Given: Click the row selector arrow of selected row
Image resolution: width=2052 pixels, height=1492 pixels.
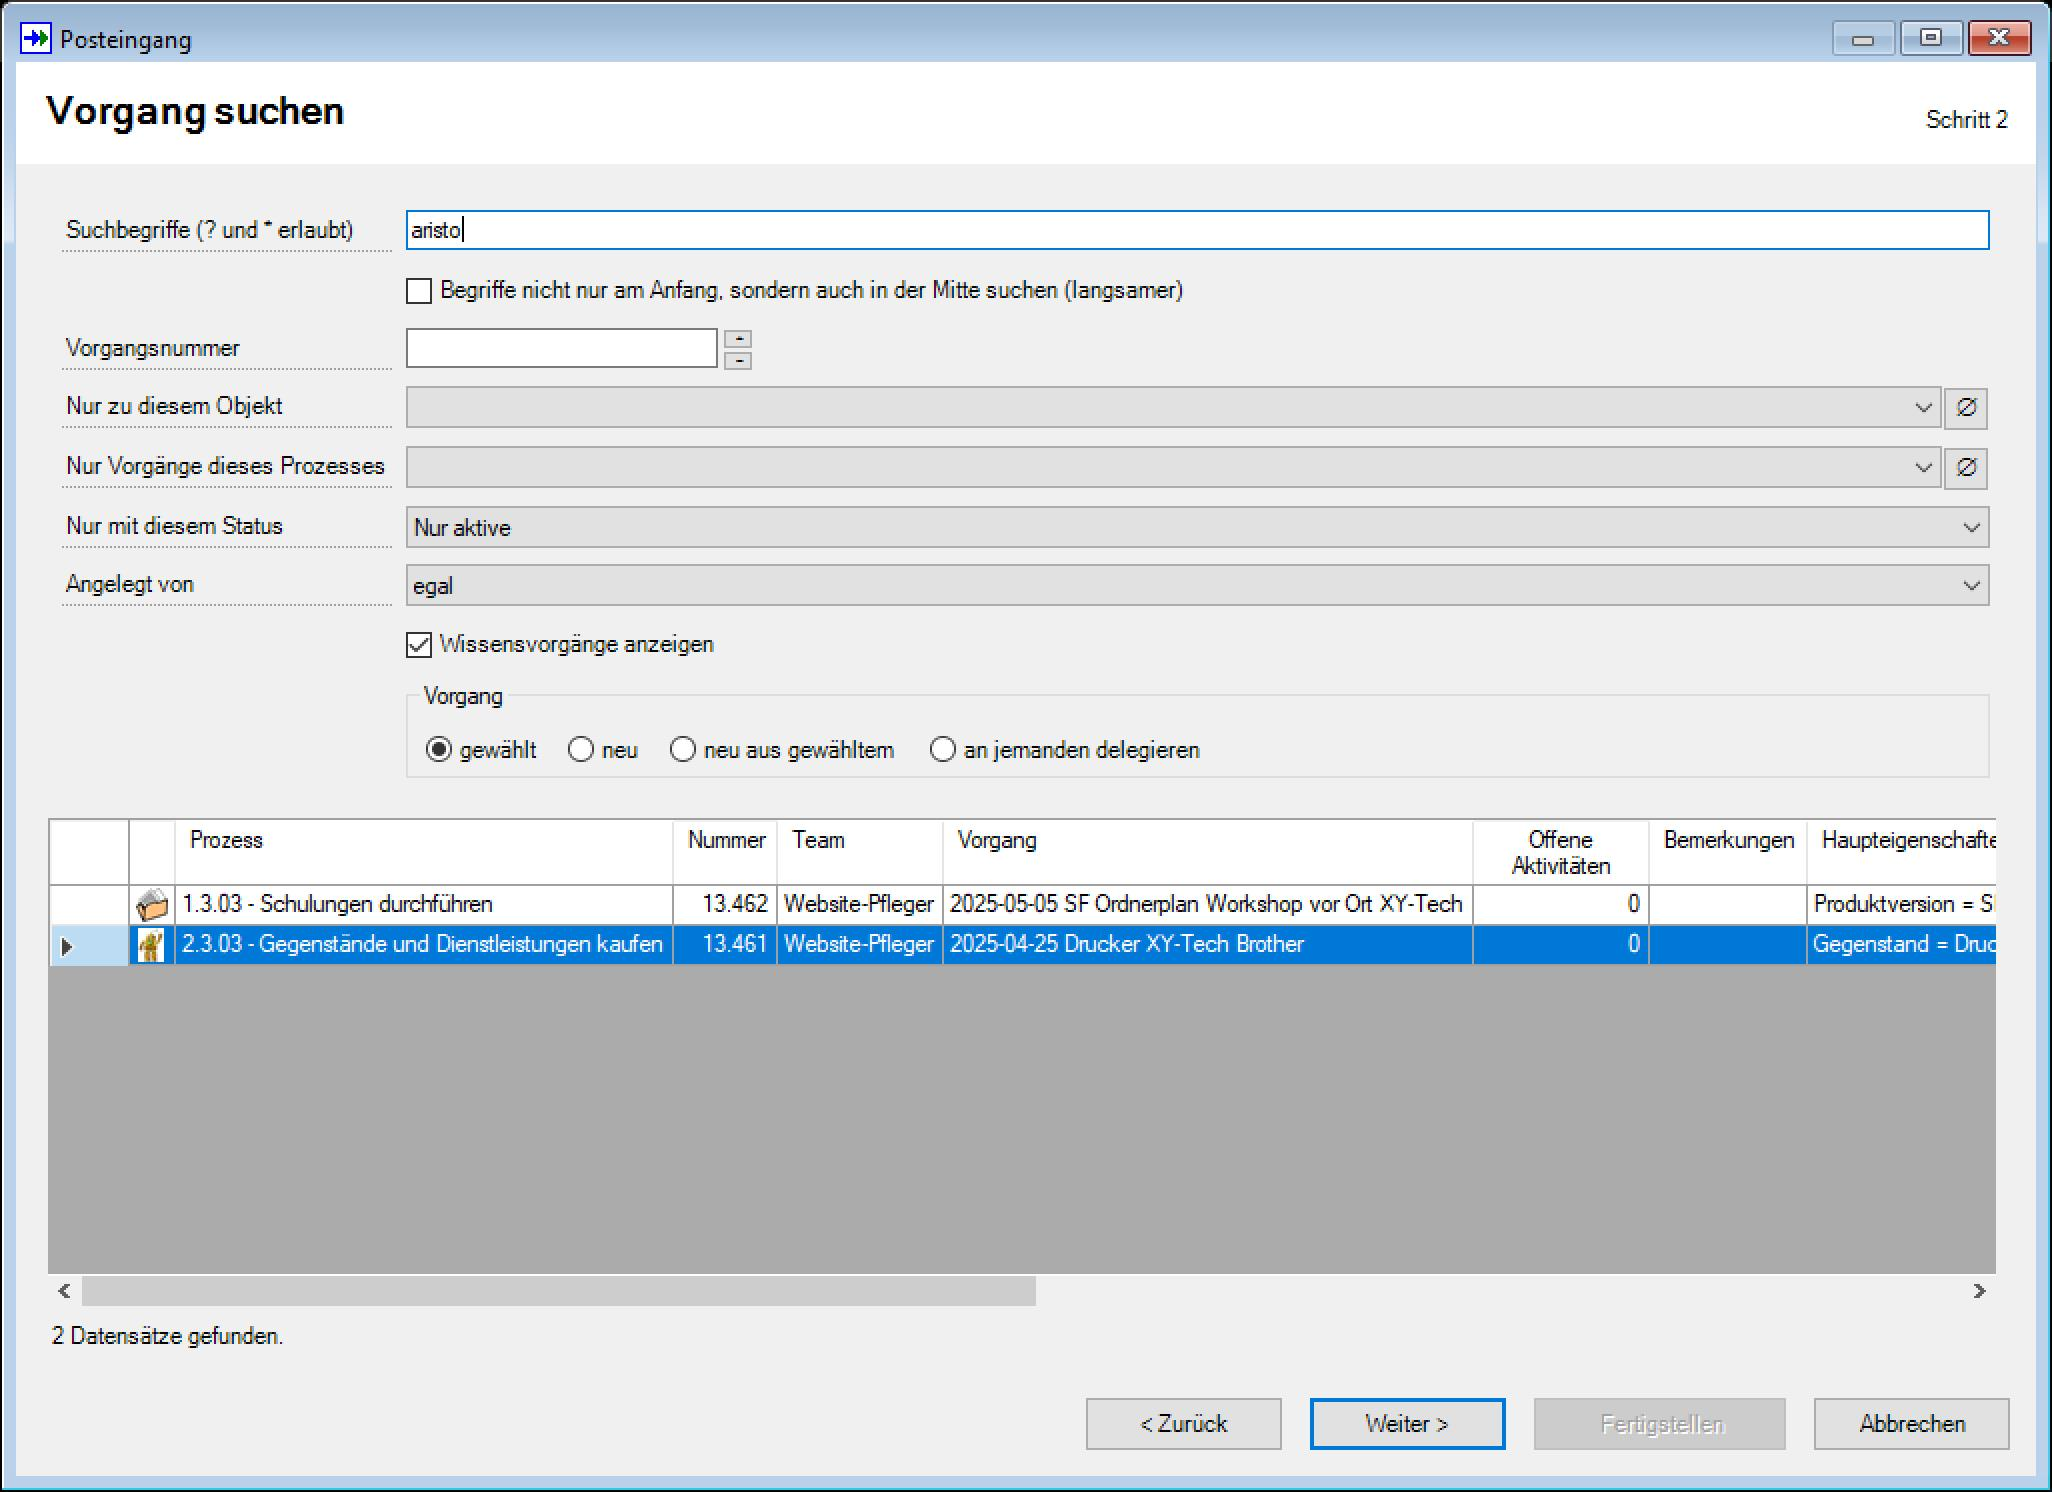Looking at the screenshot, I should (67, 946).
